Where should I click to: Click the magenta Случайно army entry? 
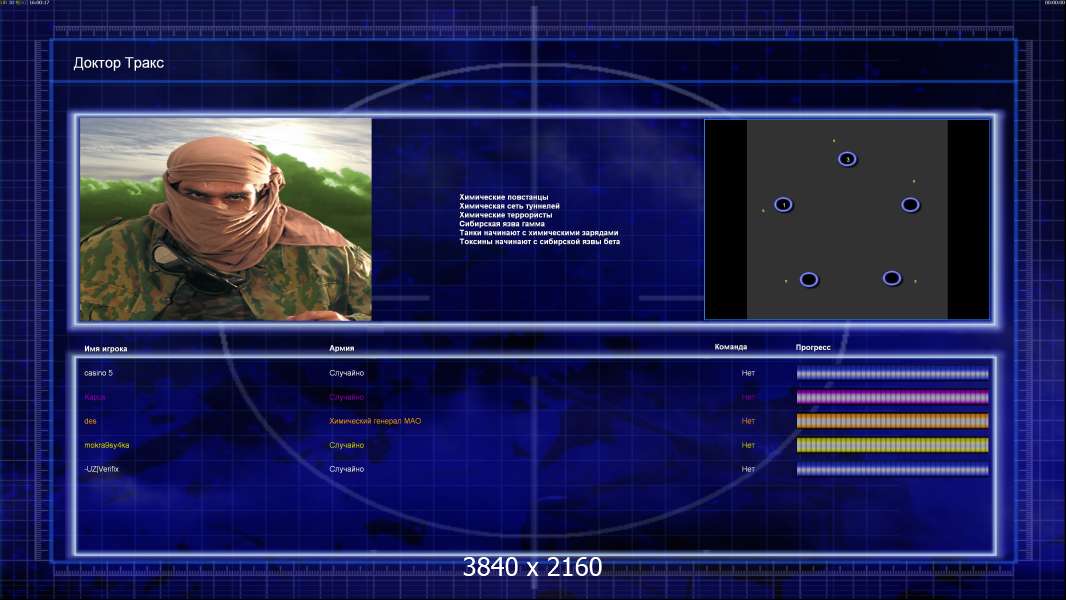[x=347, y=397]
